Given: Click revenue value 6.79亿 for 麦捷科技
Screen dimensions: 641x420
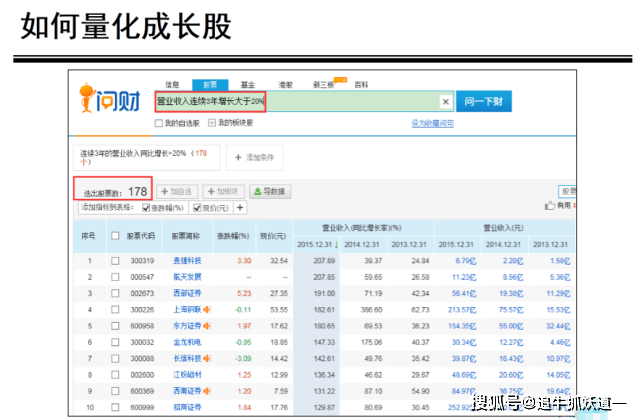Looking at the screenshot, I should click(x=466, y=261).
